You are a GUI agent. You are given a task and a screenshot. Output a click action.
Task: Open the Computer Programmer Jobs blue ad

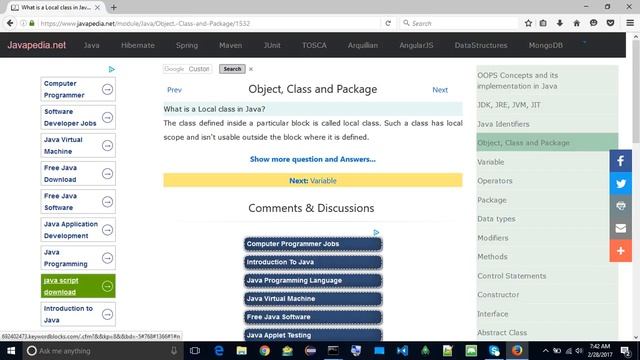click(x=313, y=244)
